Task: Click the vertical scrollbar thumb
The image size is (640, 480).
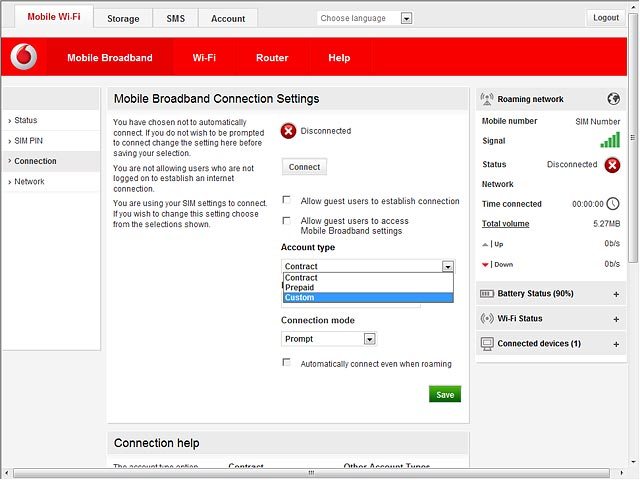Action: 633,138
